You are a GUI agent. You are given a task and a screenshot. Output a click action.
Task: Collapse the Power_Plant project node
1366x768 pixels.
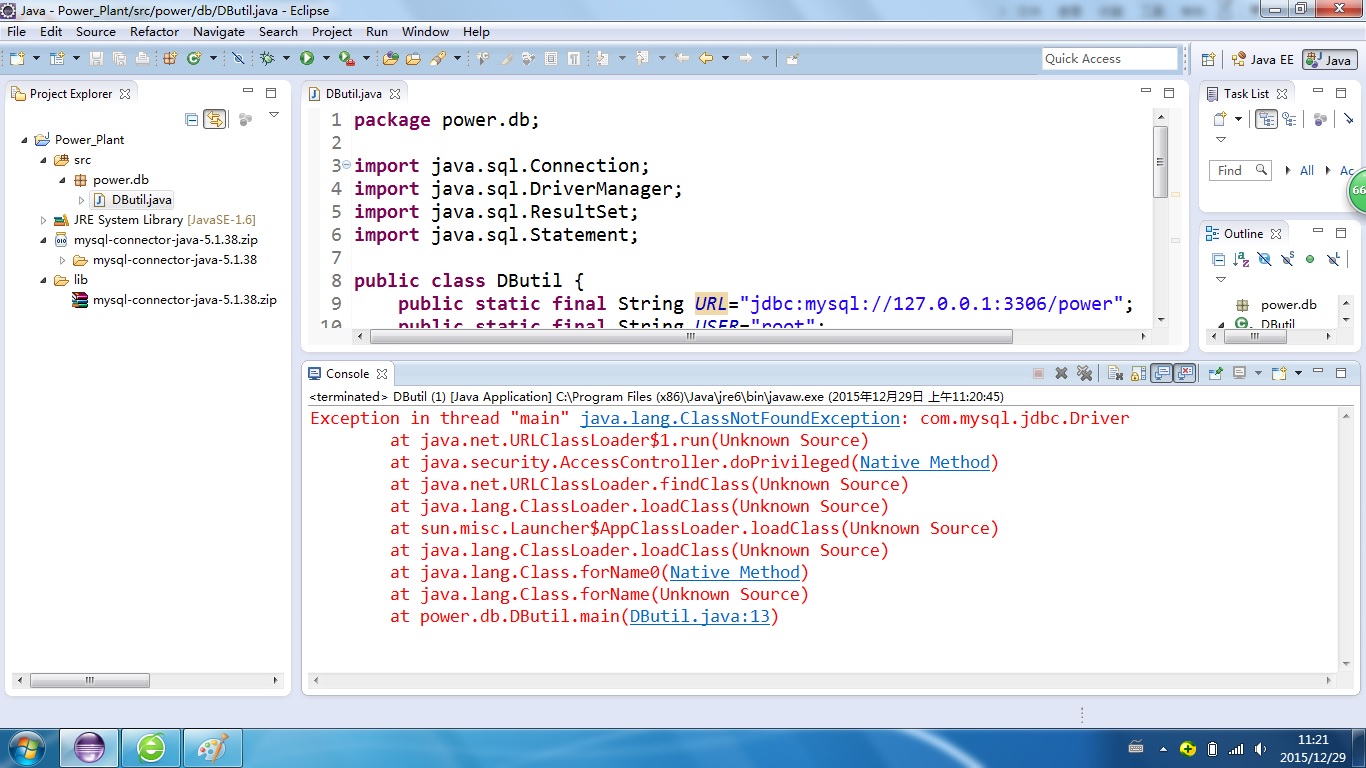25,140
